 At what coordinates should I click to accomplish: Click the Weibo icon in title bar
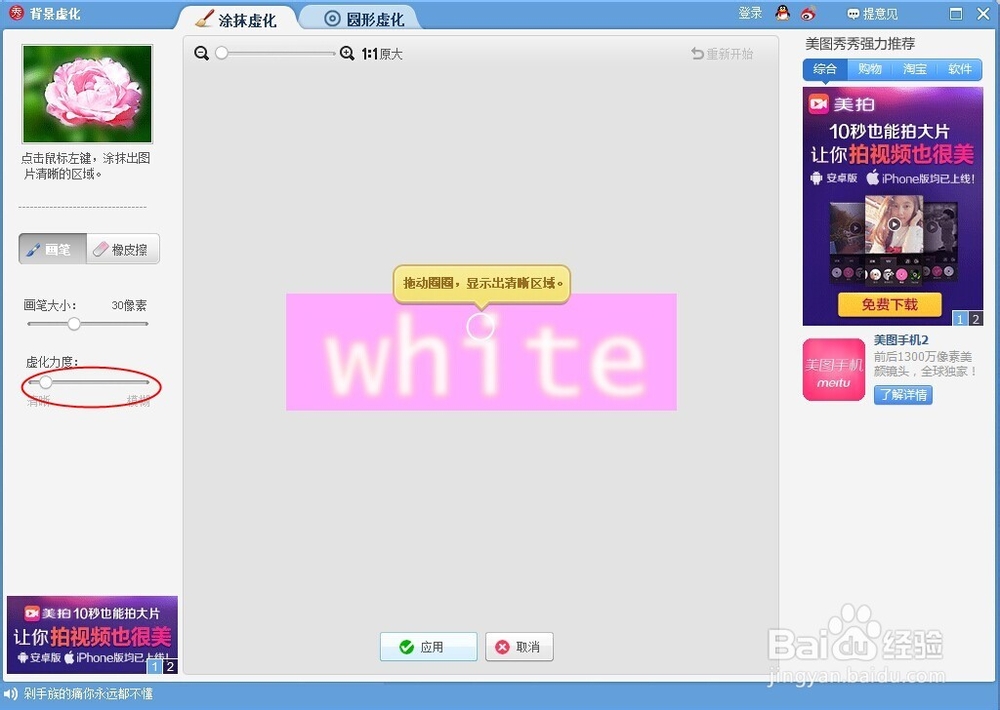(809, 13)
